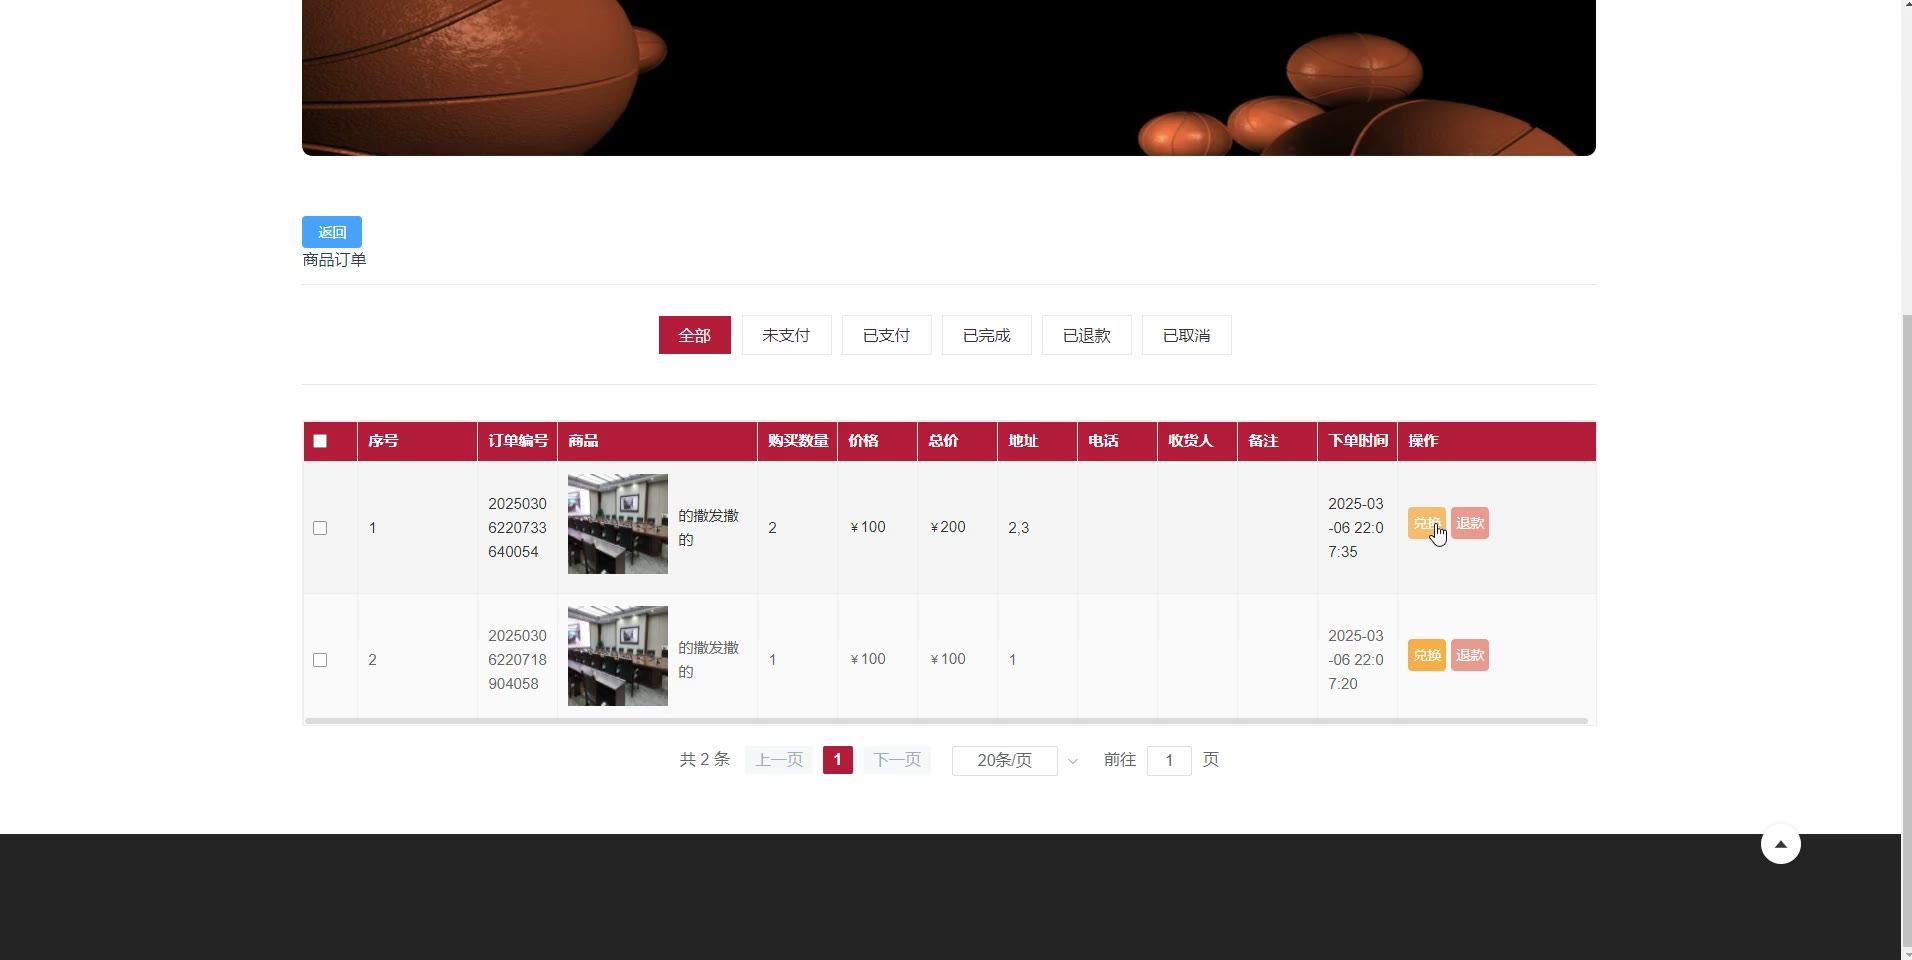Click the table's horizontal scrollbar
Viewport: 1912px width, 960px height.
pos(946,720)
